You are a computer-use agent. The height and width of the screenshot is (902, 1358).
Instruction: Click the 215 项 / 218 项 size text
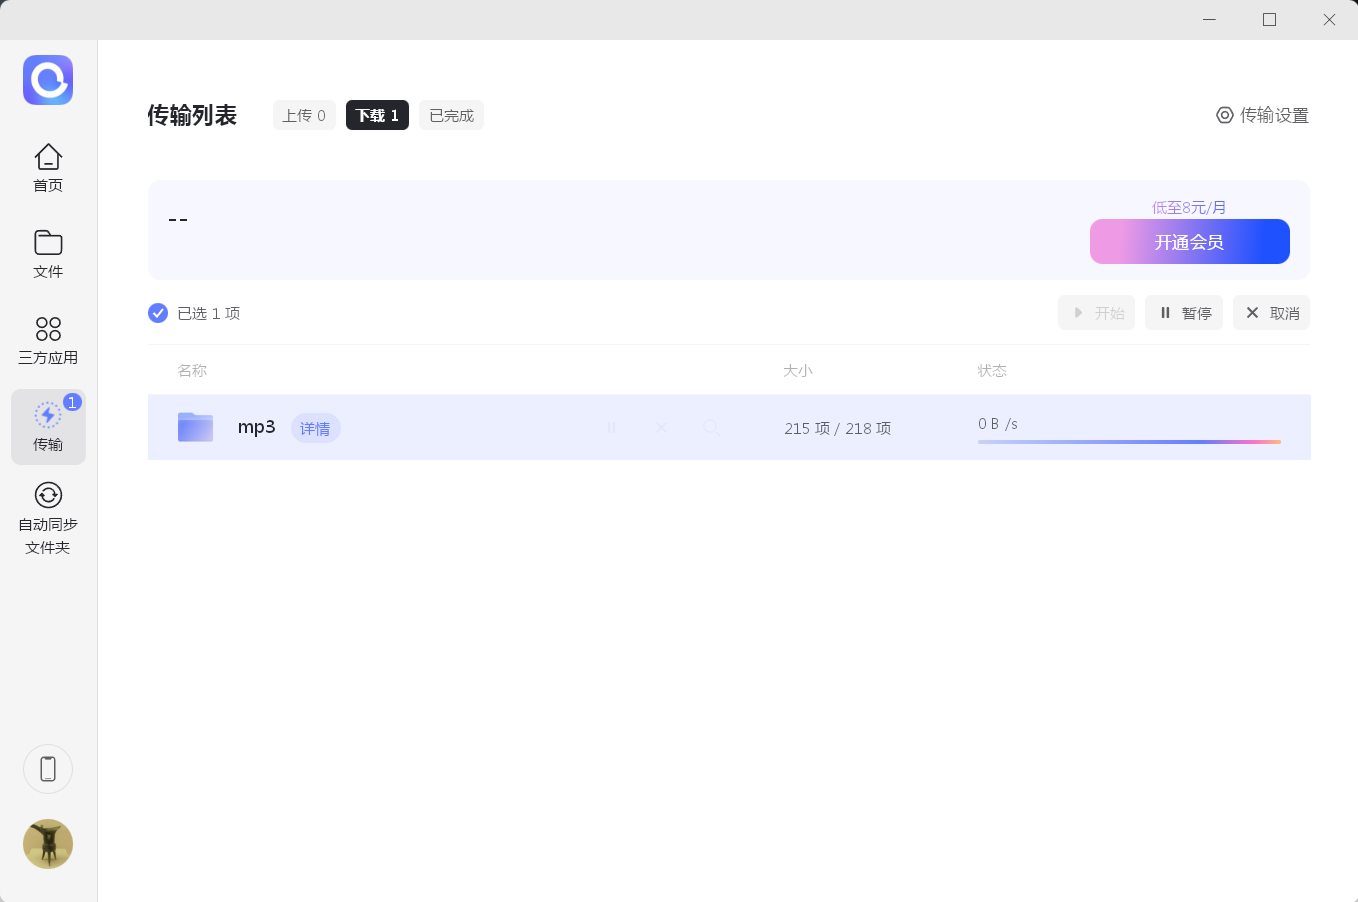tap(838, 428)
